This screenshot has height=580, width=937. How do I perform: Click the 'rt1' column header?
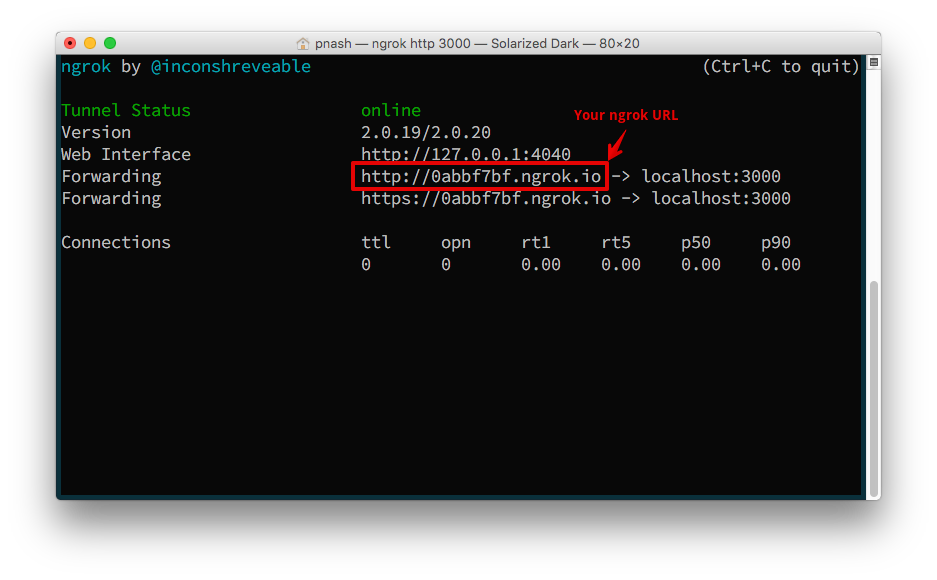536,243
